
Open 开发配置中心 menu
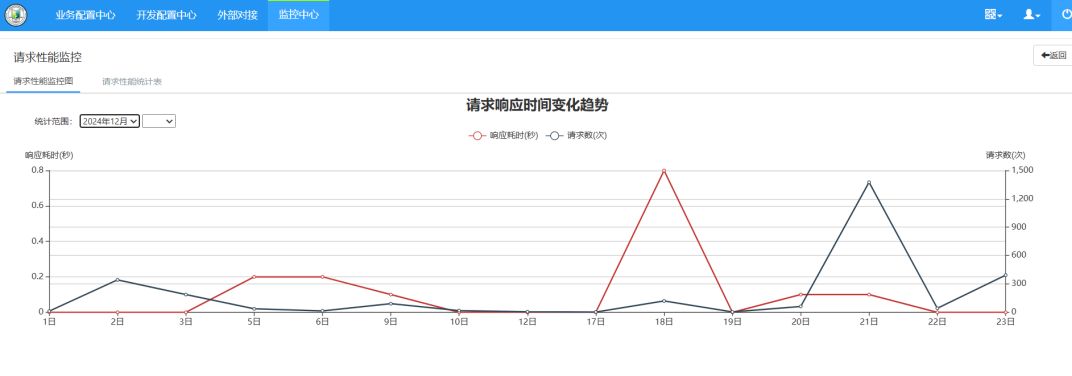click(x=166, y=15)
